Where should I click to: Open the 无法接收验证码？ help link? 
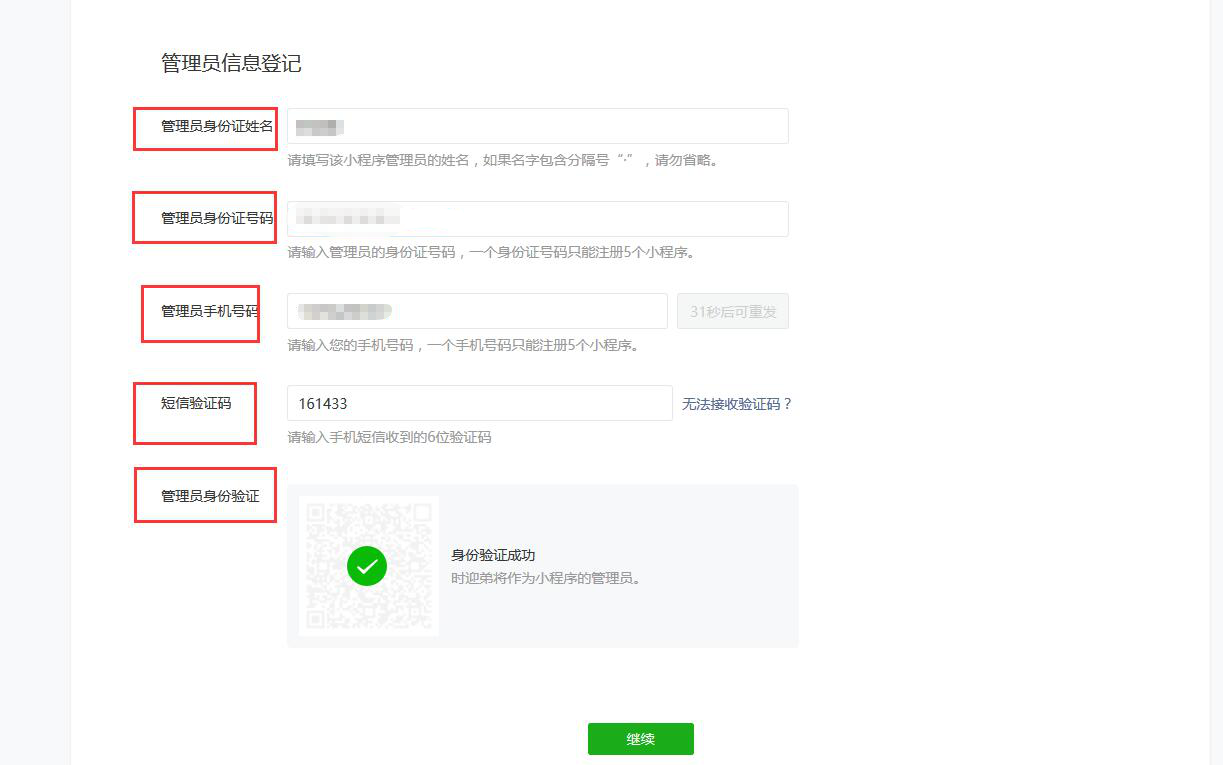point(736,401)
